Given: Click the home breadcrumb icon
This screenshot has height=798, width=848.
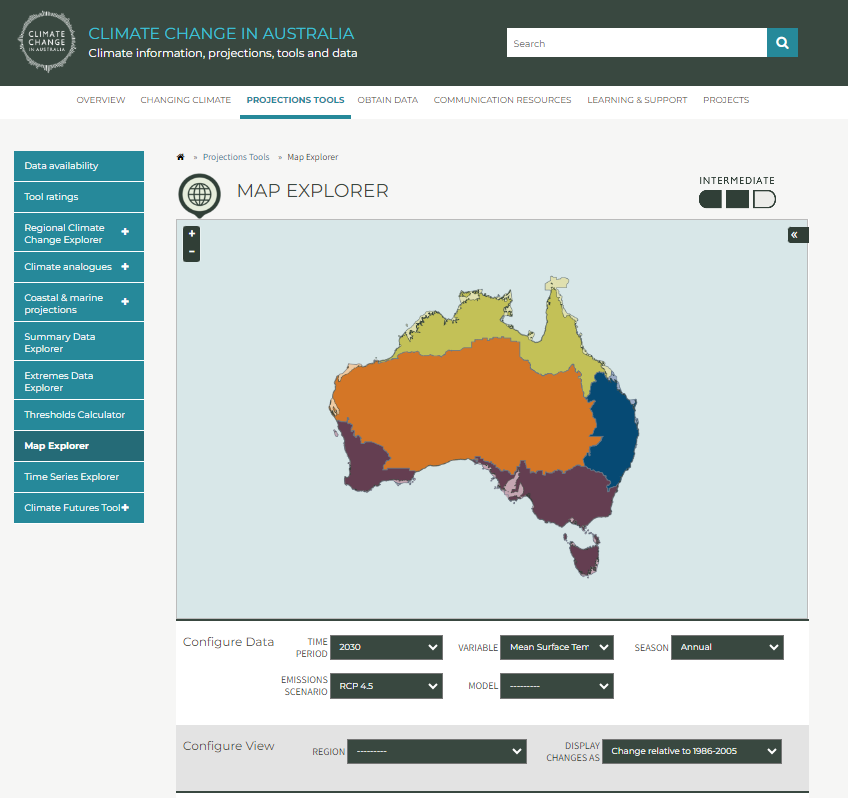Looking at the screenshot, I should point(181,157).
